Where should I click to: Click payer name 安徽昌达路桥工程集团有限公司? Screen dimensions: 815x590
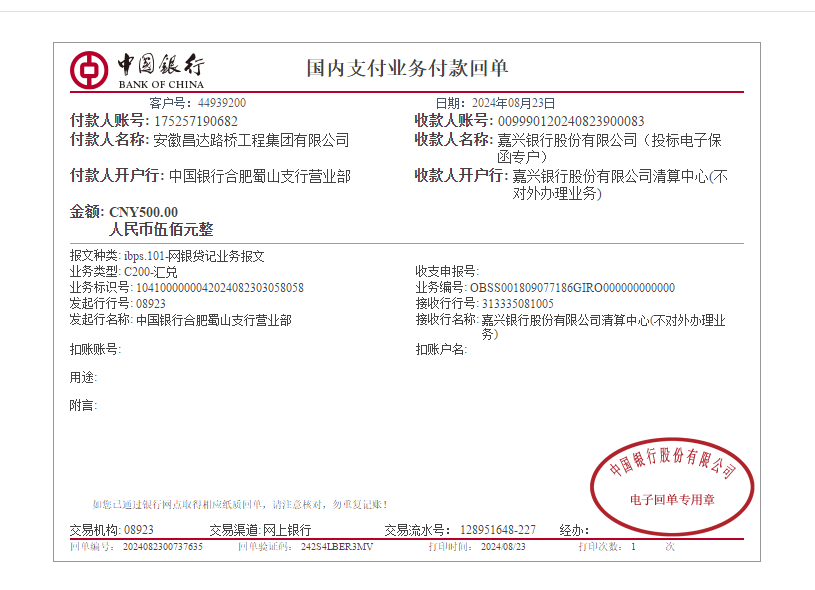pyautogui.click(x=250, y=140)
